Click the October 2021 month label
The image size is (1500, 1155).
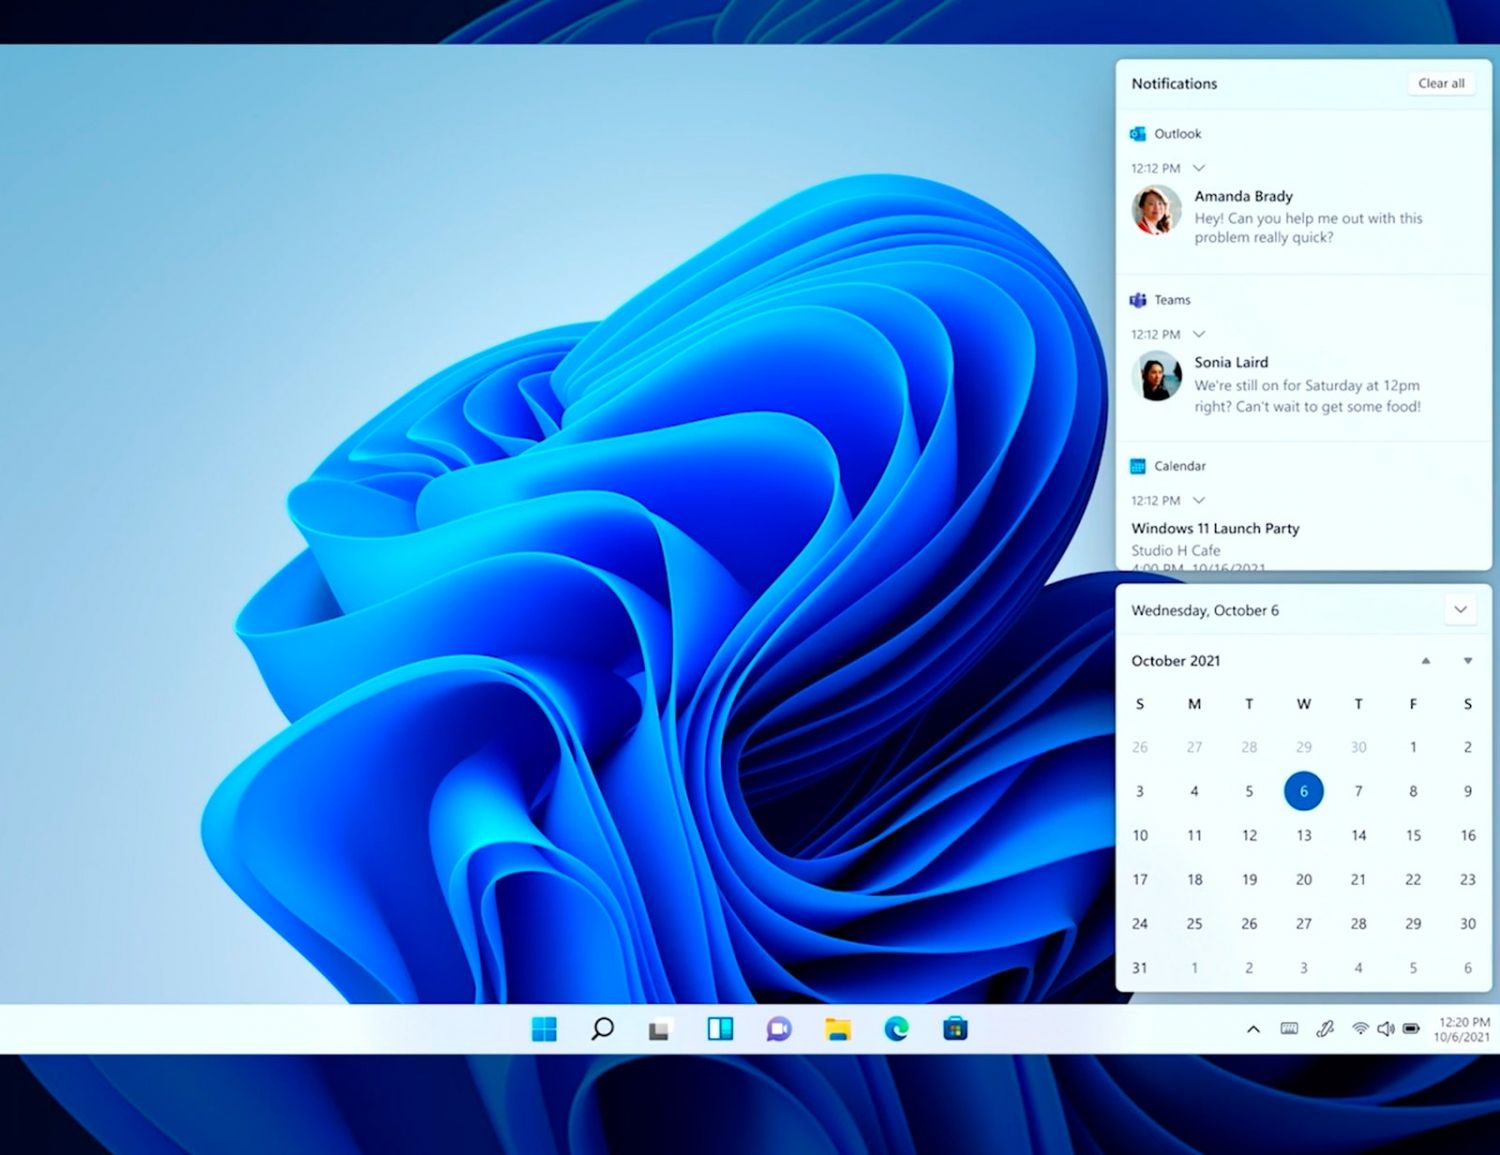pos(1176,661)
